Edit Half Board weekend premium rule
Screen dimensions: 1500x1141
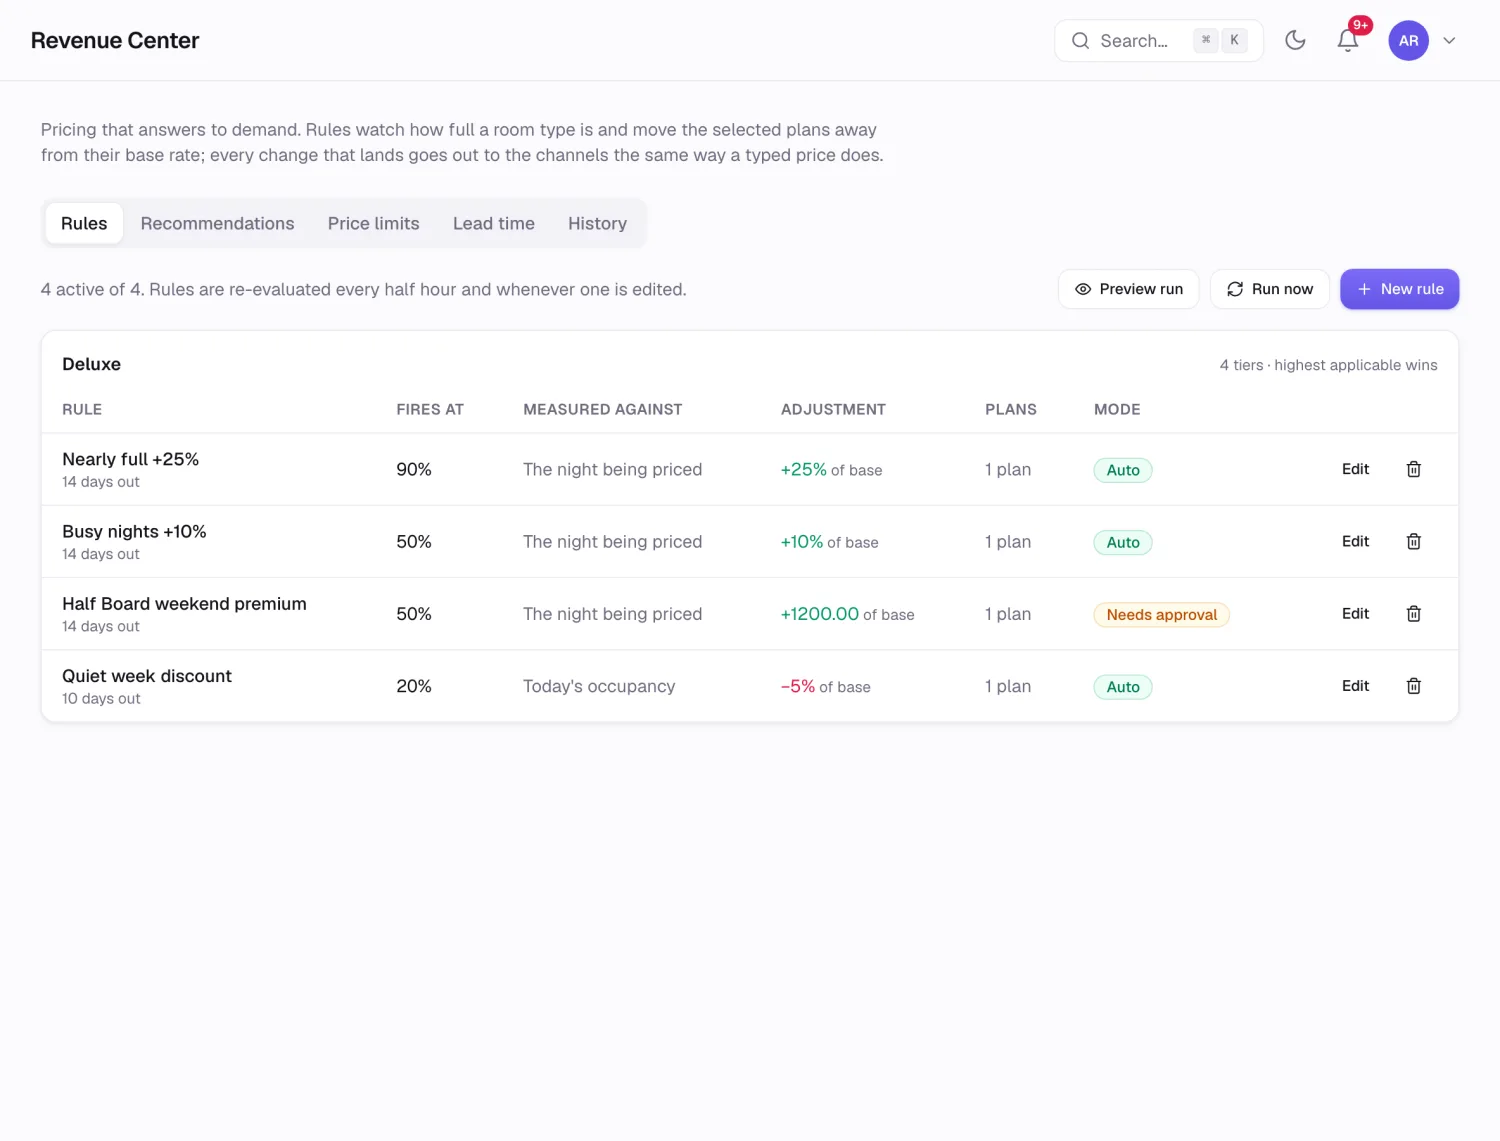tap(1355, 614)
